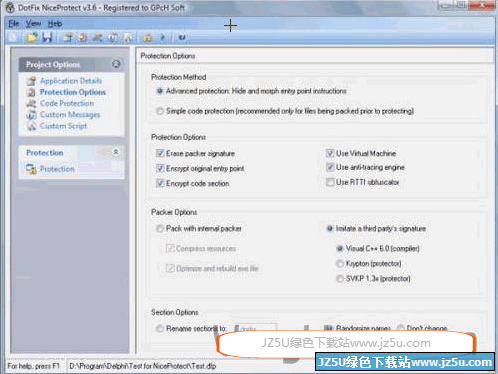The image size is (498, 374).
Task: Collapse the Project Options panel
Action: 116,64
